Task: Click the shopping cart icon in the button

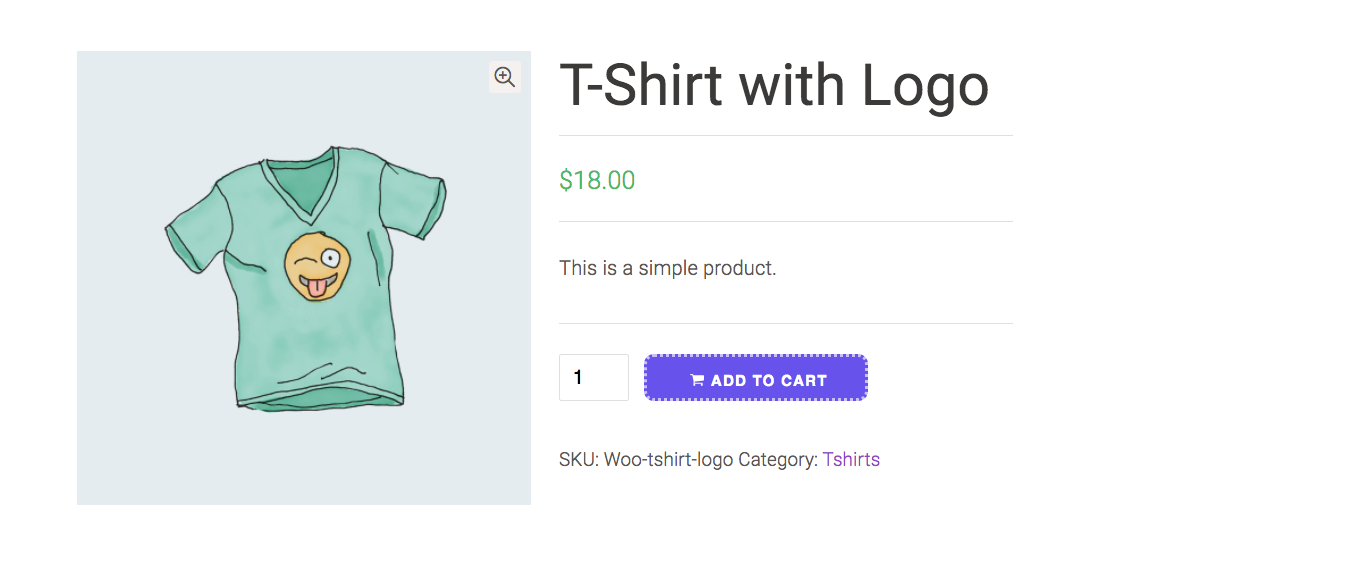Action: (x=697, y=380)
